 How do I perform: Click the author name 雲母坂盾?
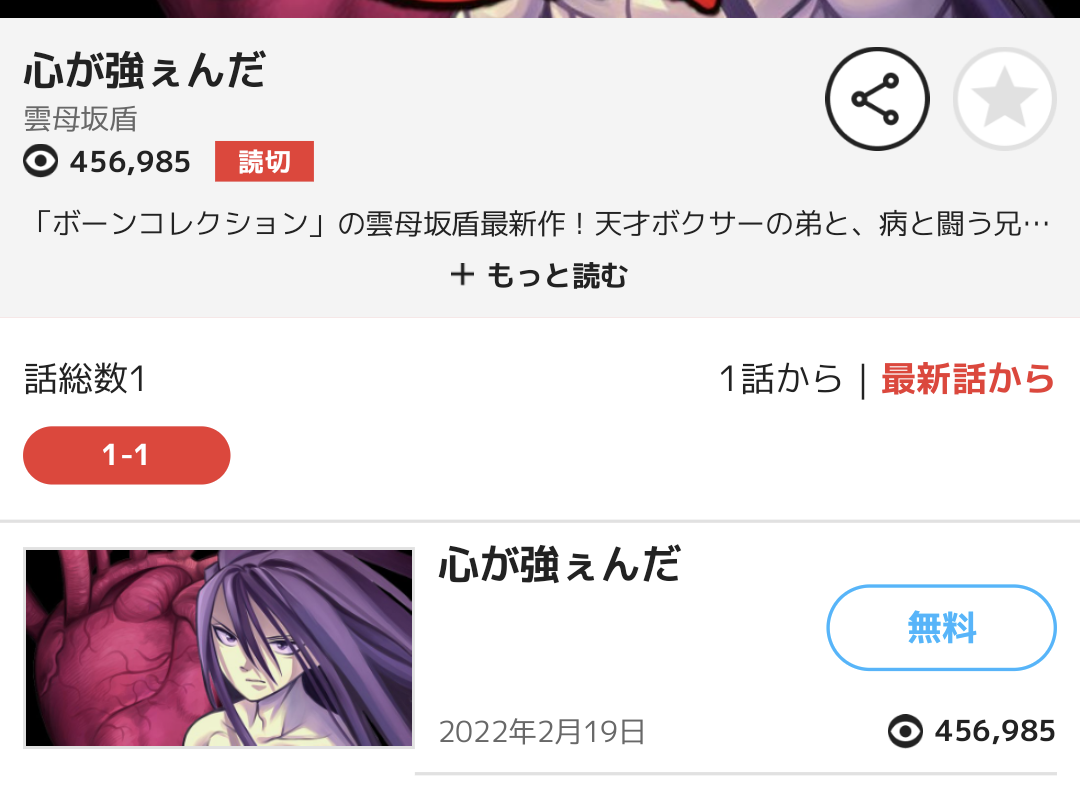81,119
